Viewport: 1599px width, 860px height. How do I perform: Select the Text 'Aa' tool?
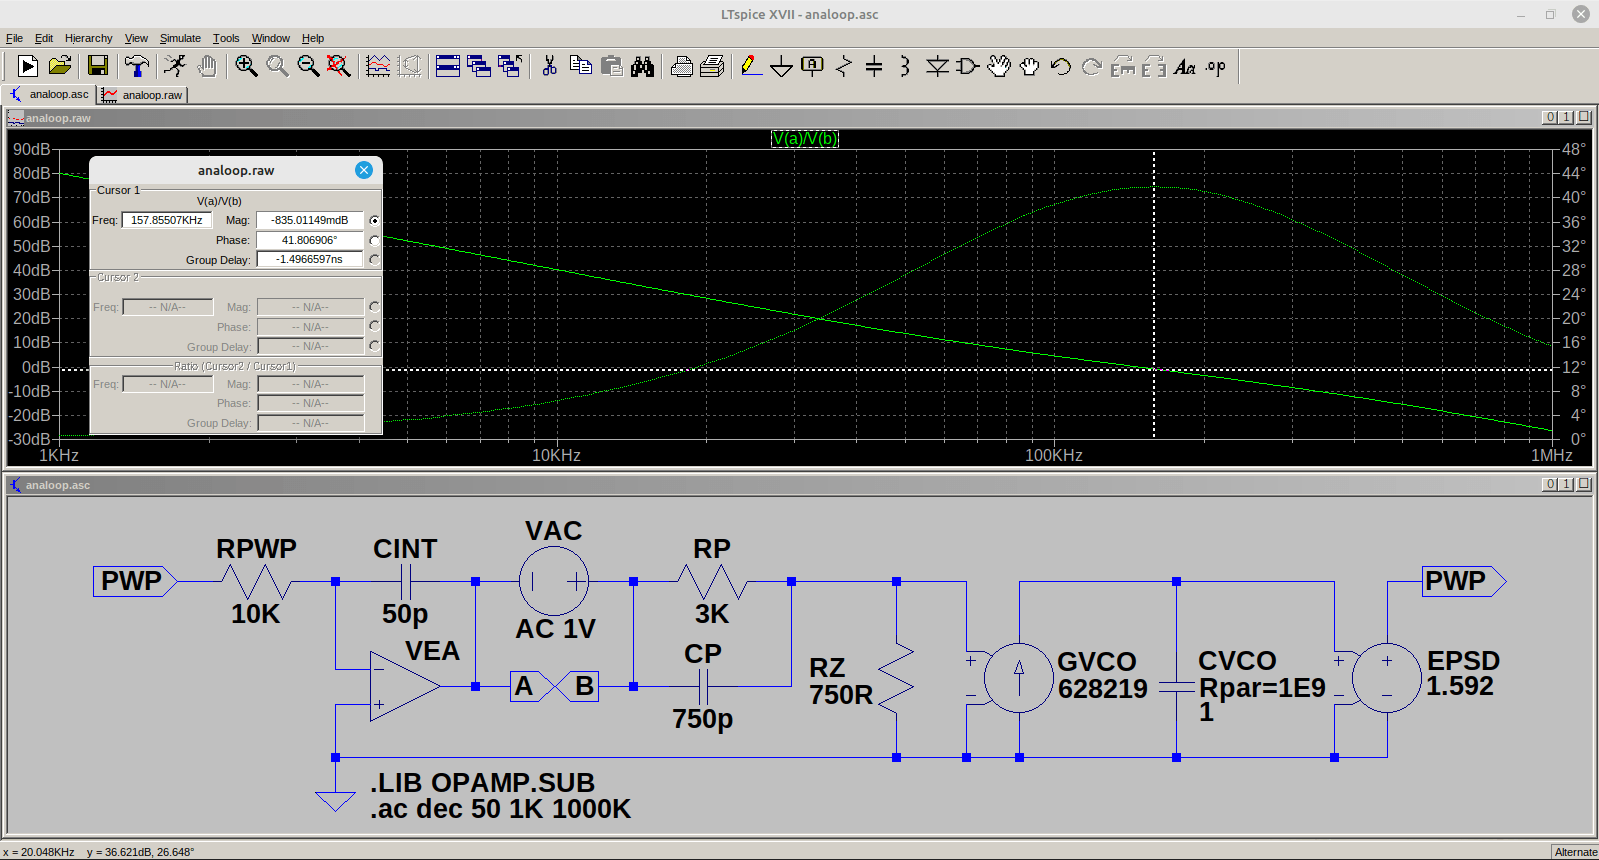[x=1185, y=66]
